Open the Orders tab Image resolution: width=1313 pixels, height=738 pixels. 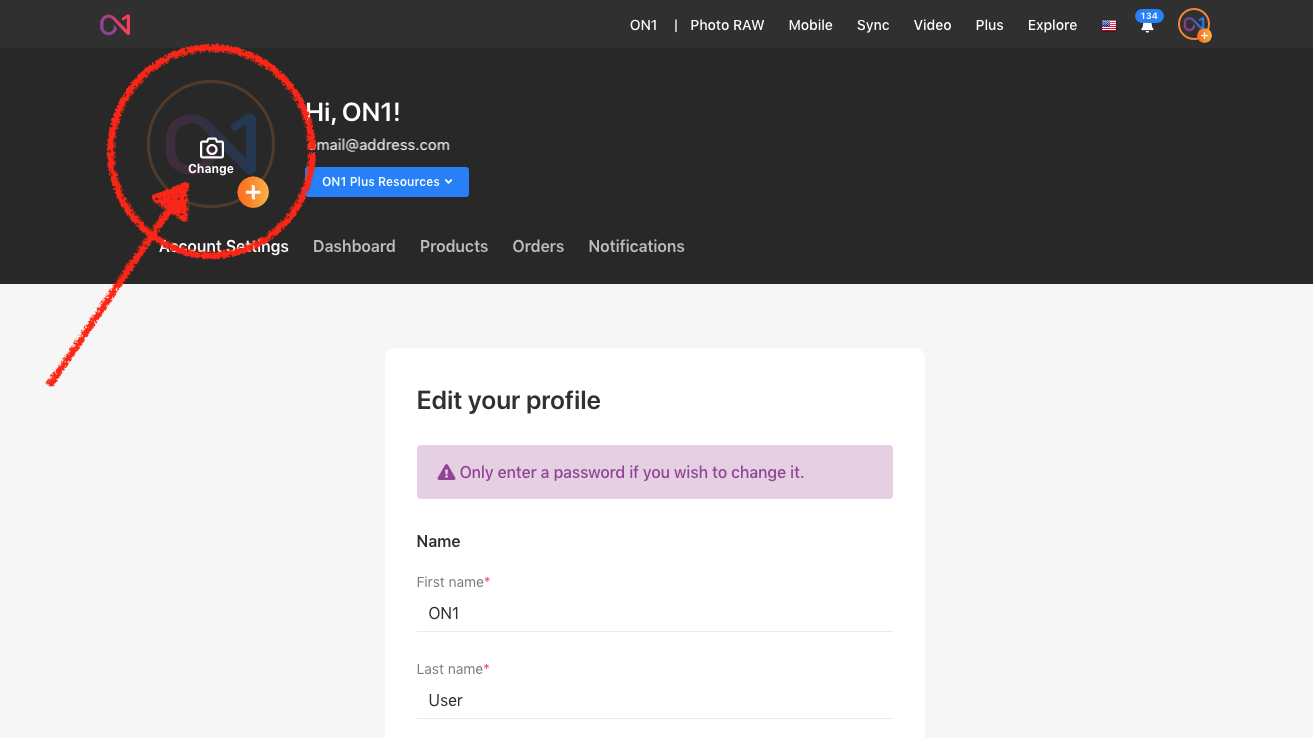coord(538,246)
